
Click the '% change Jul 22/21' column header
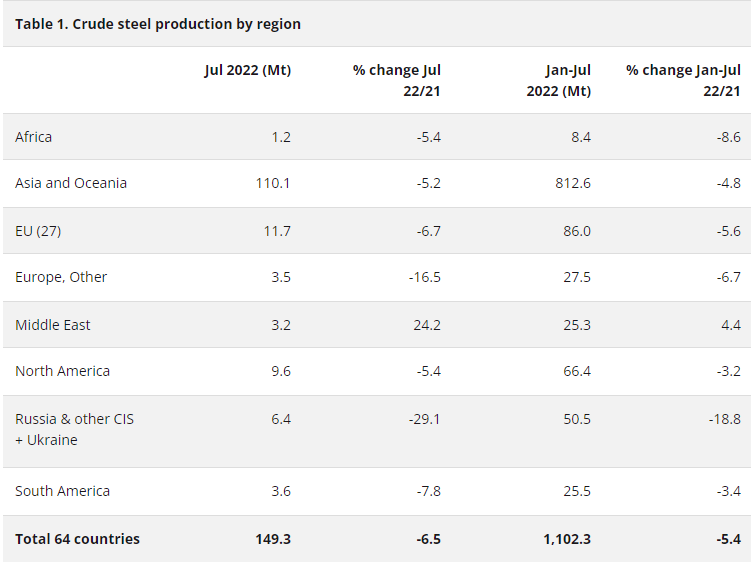tap(397, 80)
